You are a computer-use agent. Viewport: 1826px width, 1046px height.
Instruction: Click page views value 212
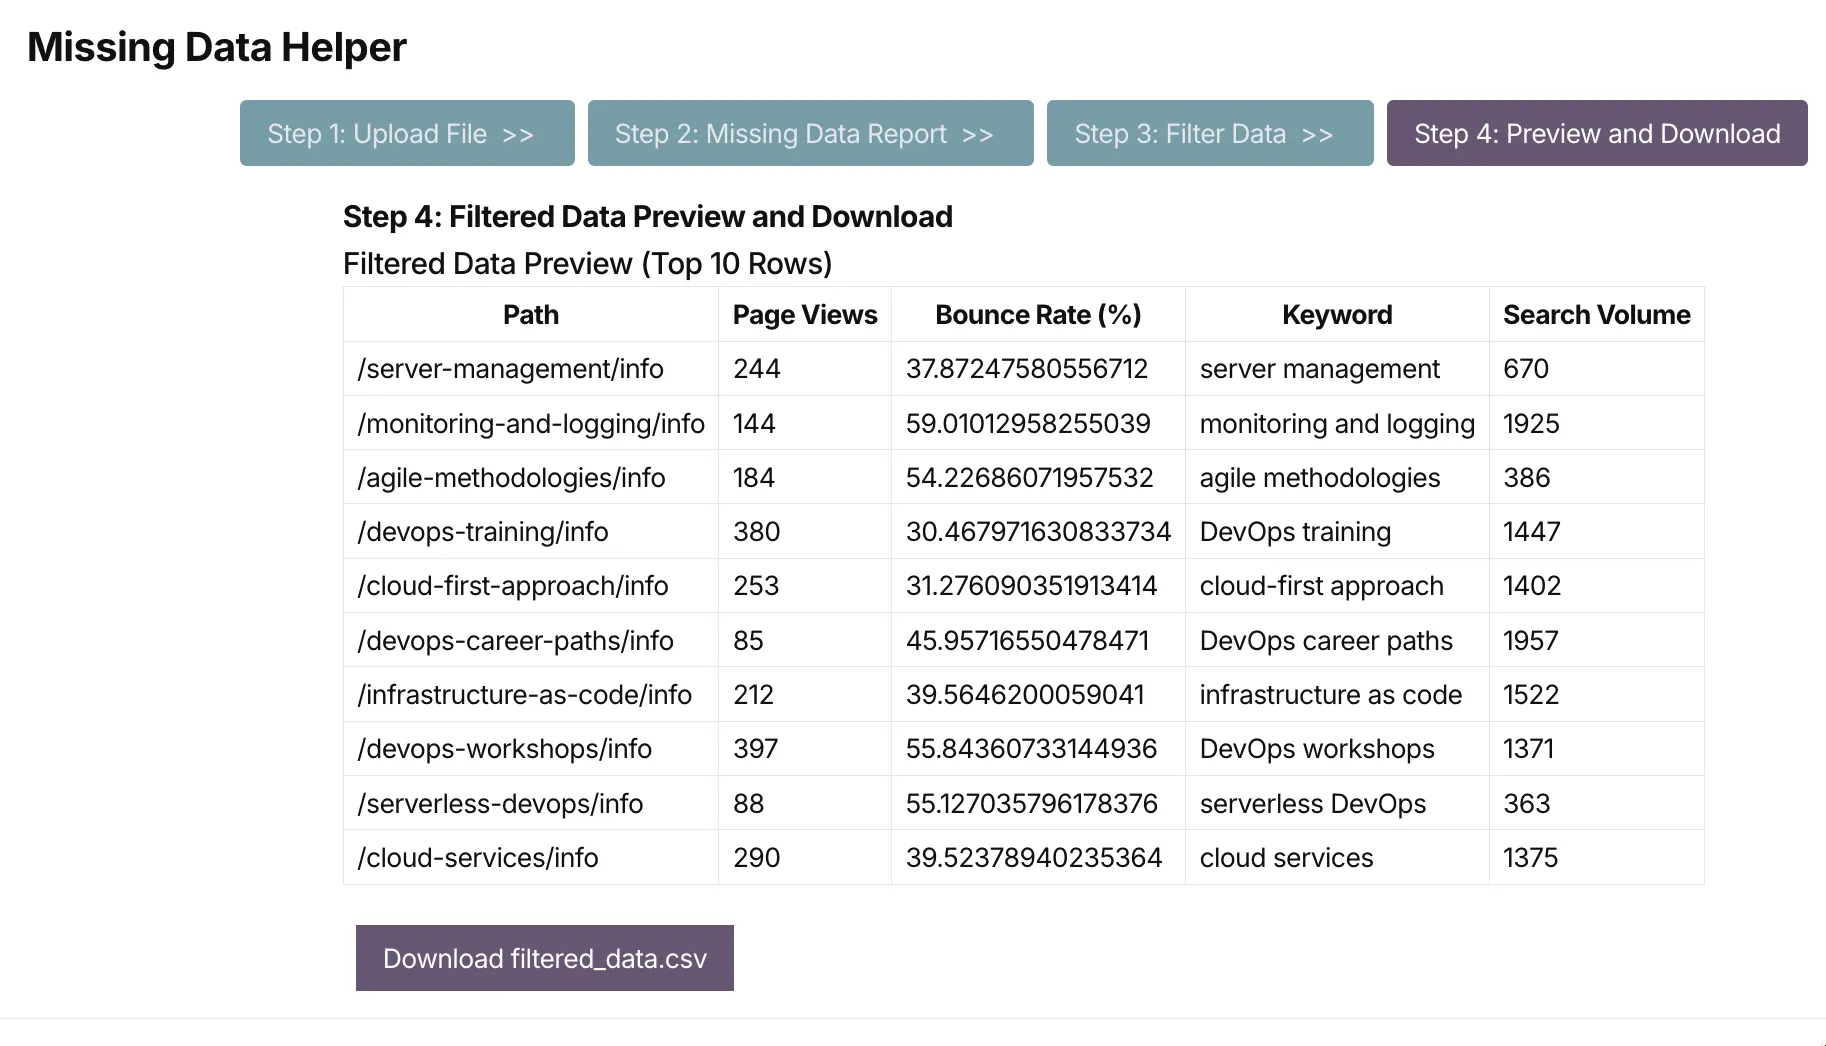coord(805,694)
